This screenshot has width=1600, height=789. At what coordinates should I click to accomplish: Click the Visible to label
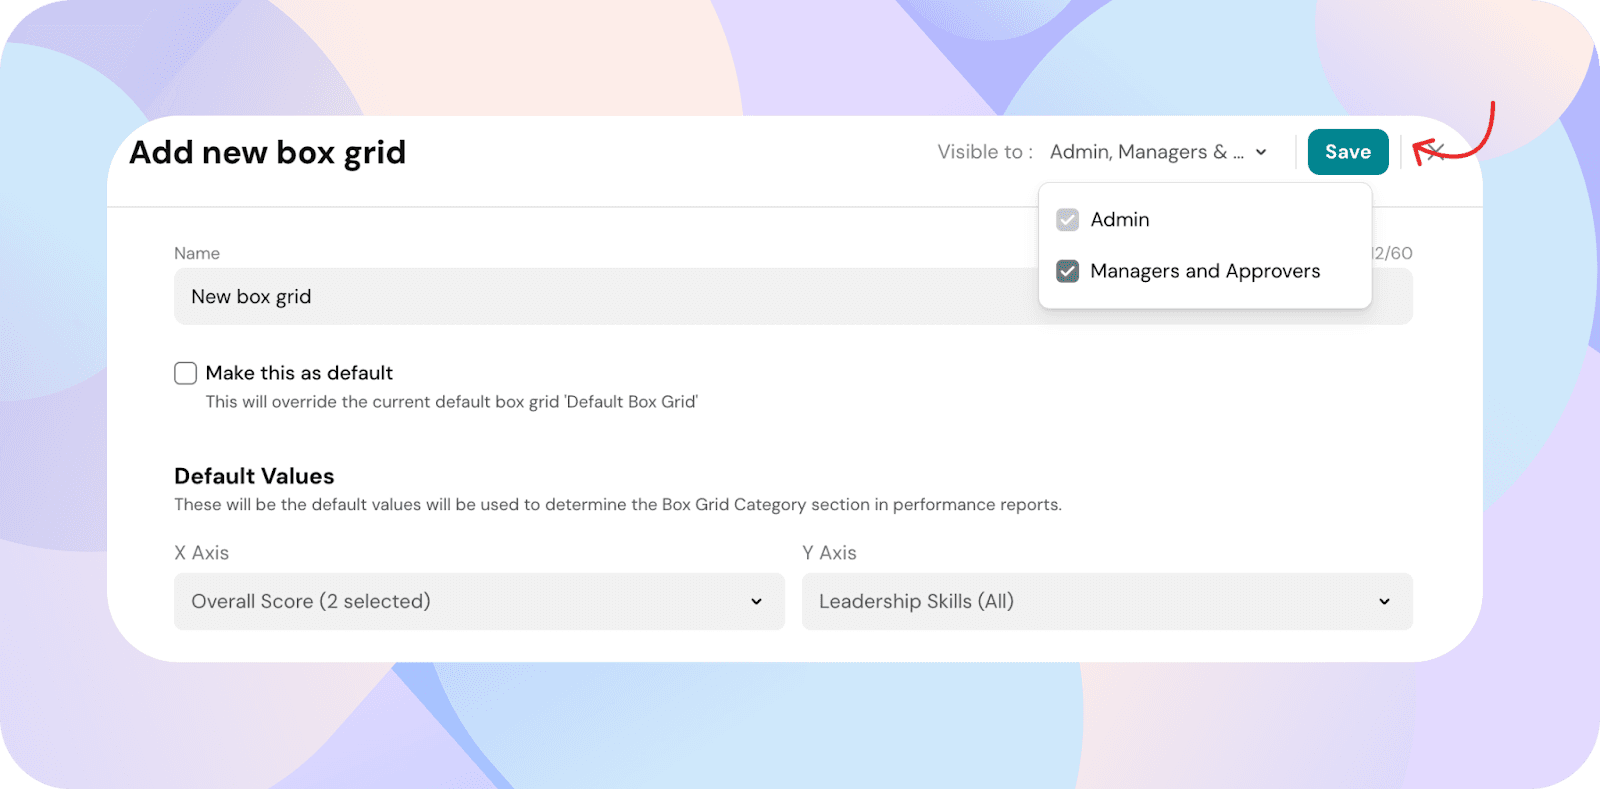click(x=984, y=152)
